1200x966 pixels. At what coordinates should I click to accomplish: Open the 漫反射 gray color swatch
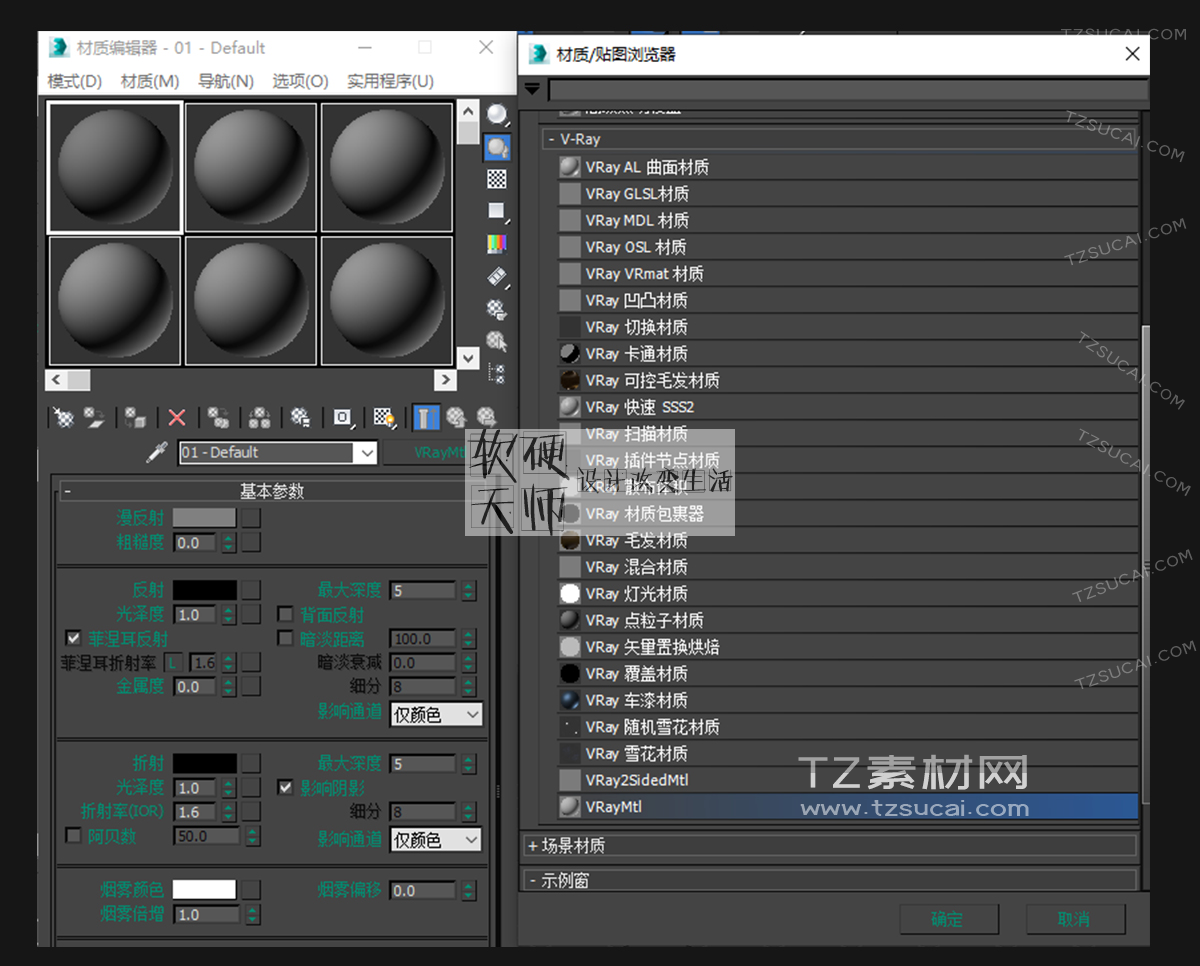coord(204,518)
